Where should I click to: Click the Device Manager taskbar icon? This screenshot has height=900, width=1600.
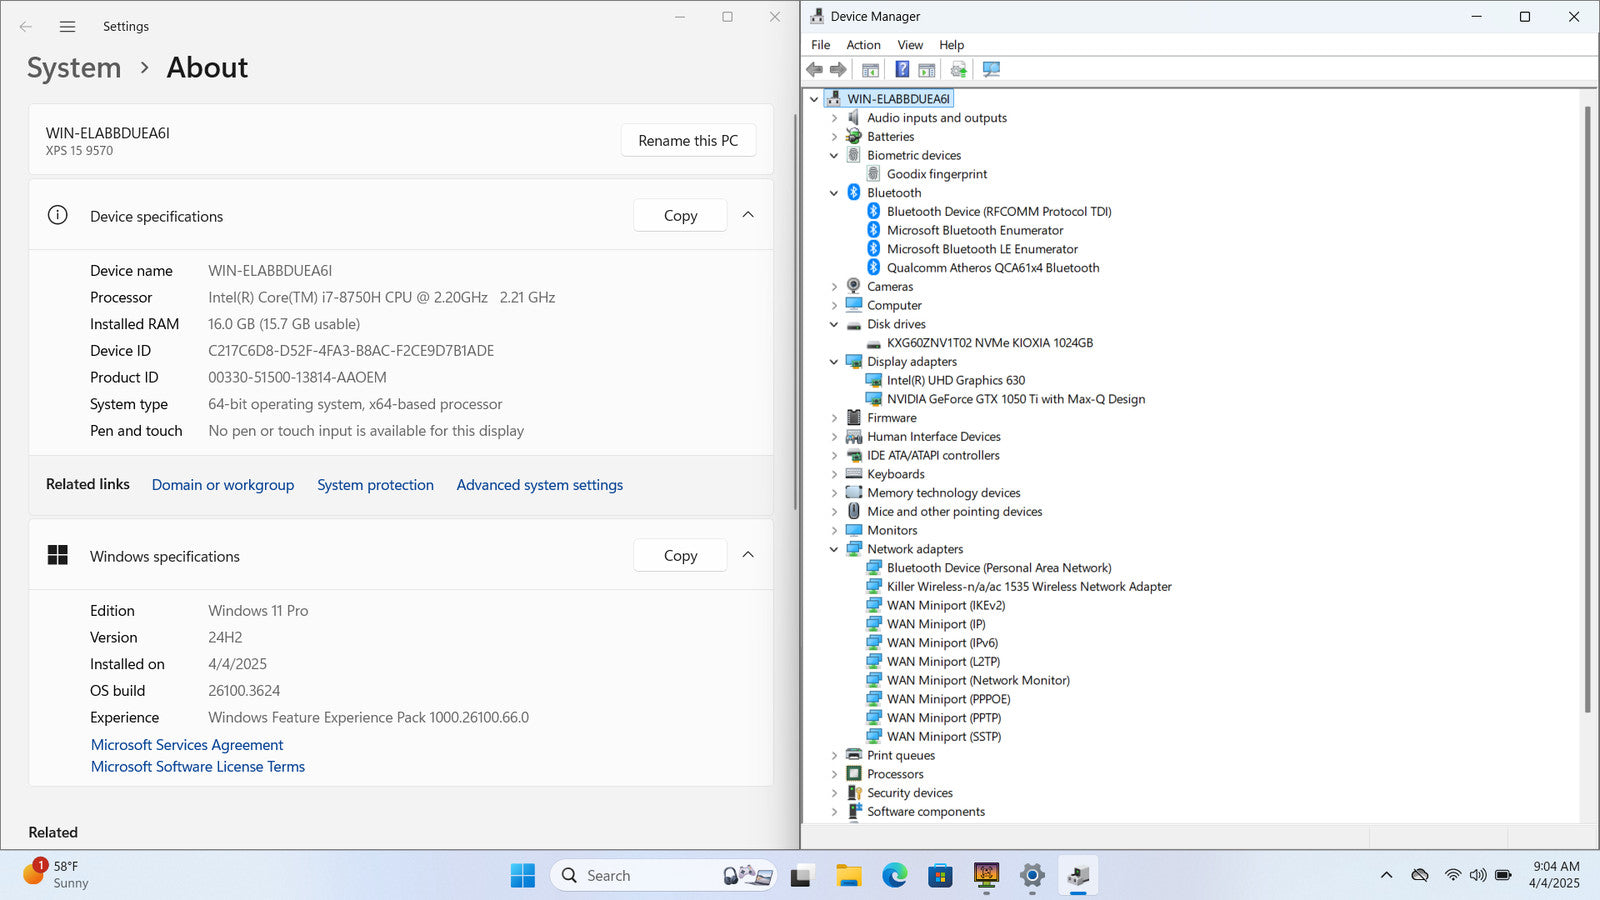pos(1078,876)
